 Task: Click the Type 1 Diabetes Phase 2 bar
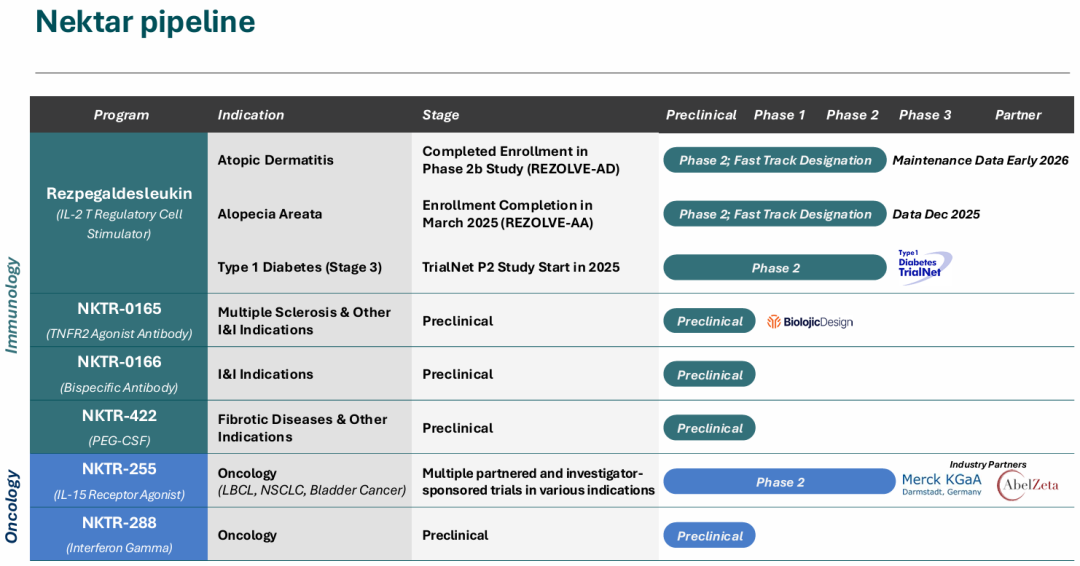(775, 268)
